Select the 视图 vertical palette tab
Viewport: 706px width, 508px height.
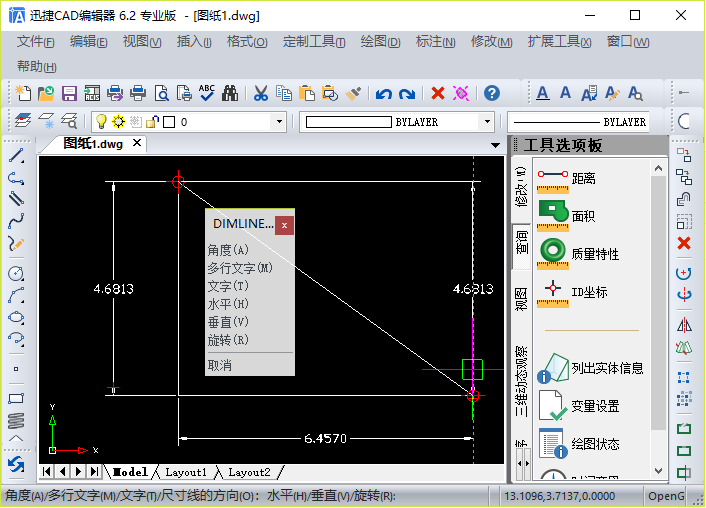(x=521, y=299)
